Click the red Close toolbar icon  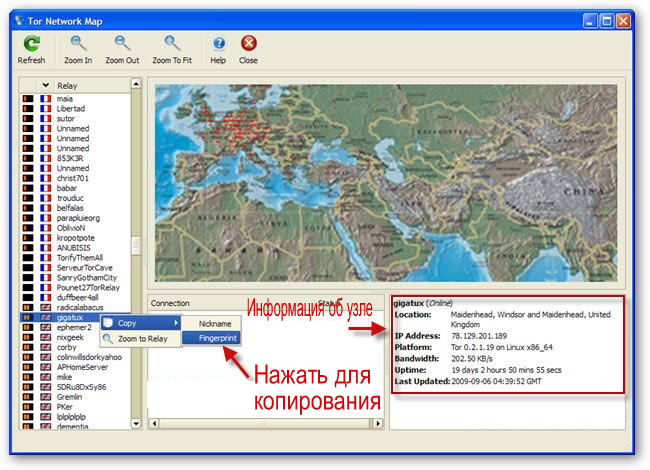(x=248, y=43)
